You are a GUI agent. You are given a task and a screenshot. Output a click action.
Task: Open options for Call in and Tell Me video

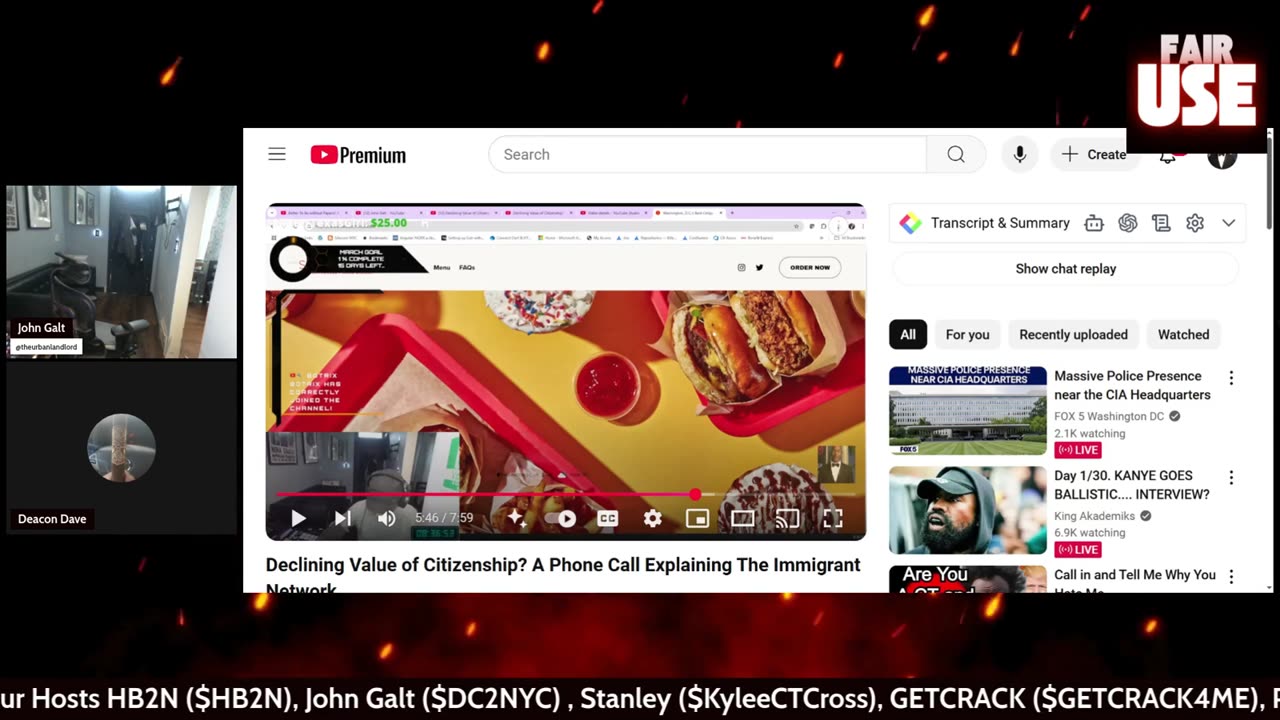(1231, 576)
